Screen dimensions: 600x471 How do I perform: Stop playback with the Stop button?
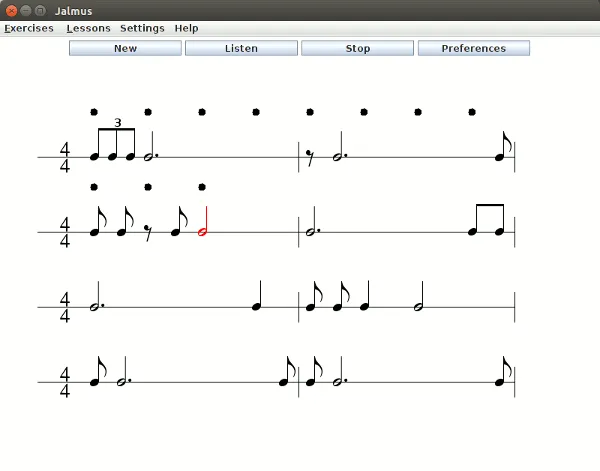(x=357, y=48)
